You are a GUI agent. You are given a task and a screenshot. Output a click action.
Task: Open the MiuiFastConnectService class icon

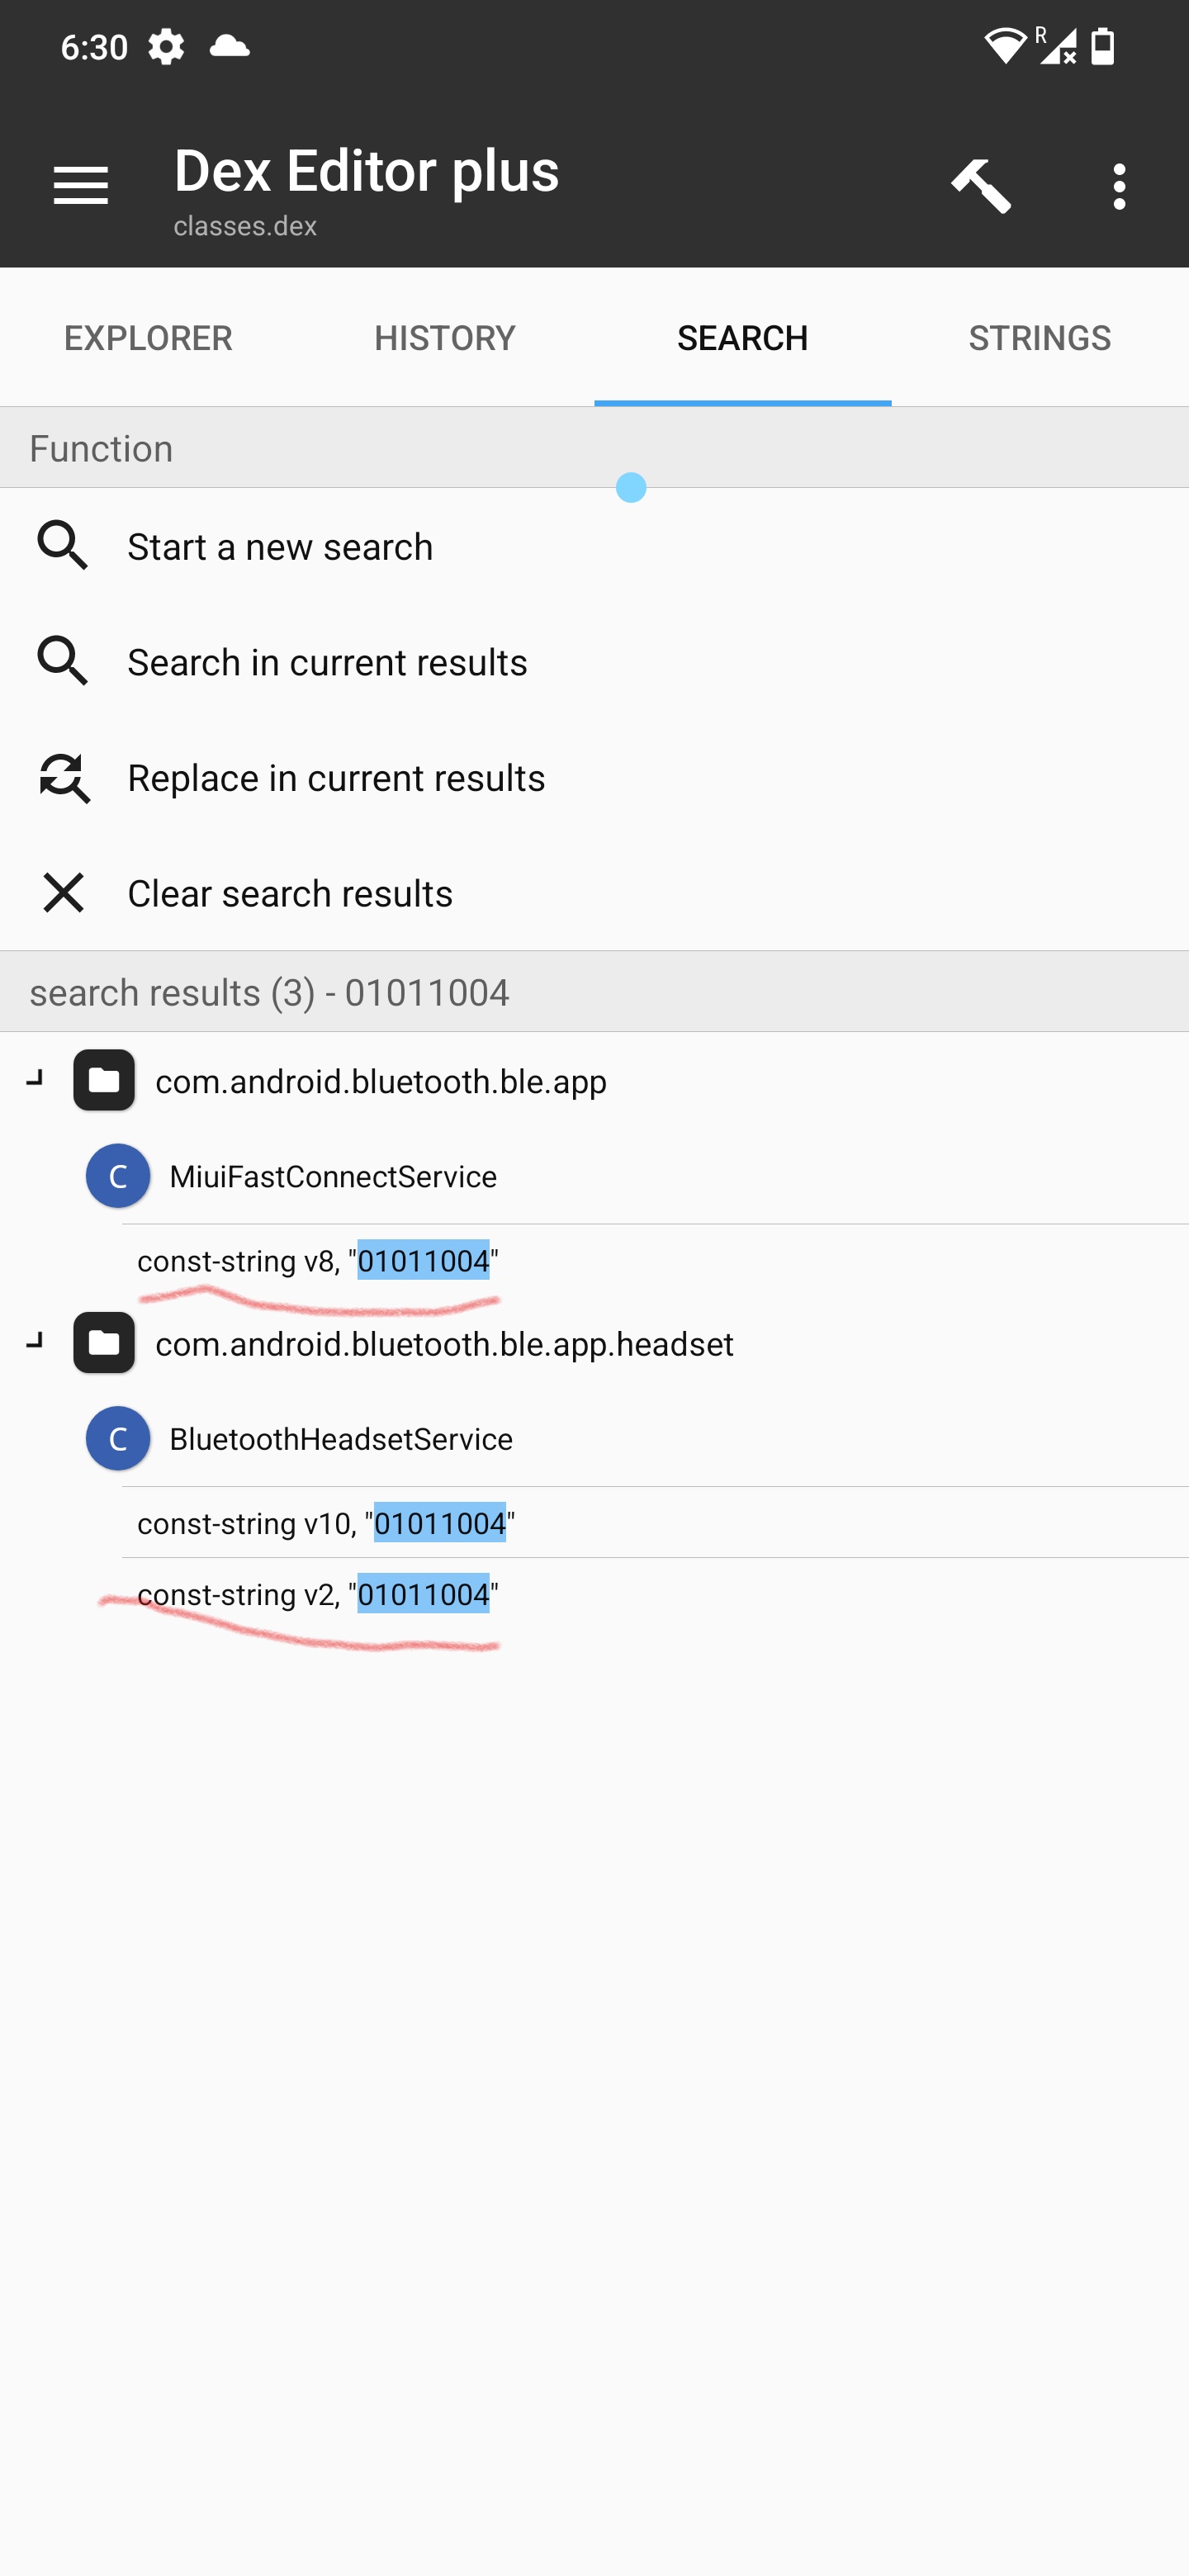(x=118, y=1176)
